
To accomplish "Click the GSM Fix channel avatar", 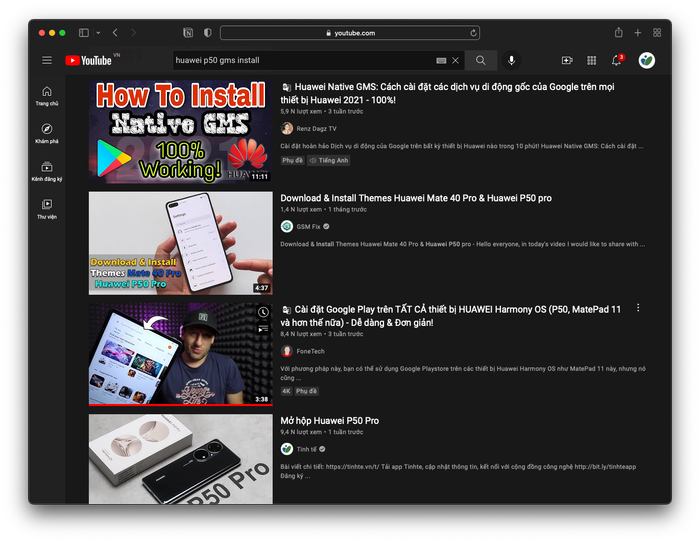I will (287, 226).
